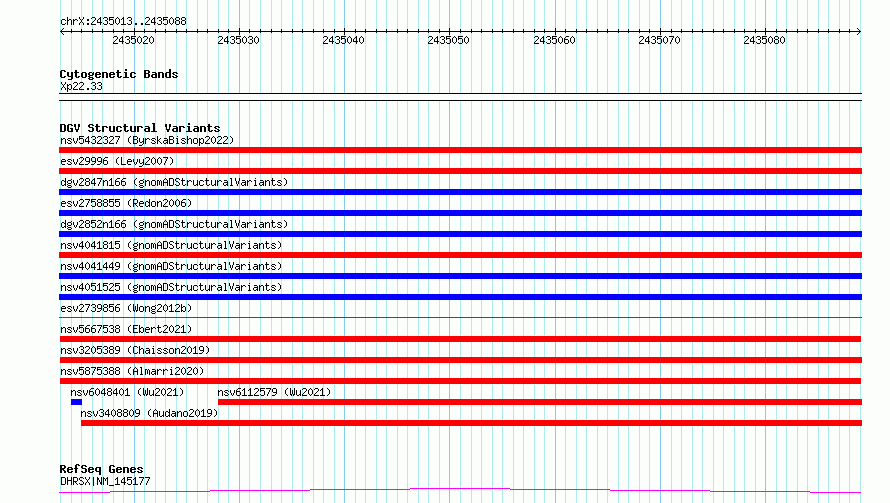Click the red bar under nsv6112579
This screenshot has width=890, height=503.
[540, 402]
